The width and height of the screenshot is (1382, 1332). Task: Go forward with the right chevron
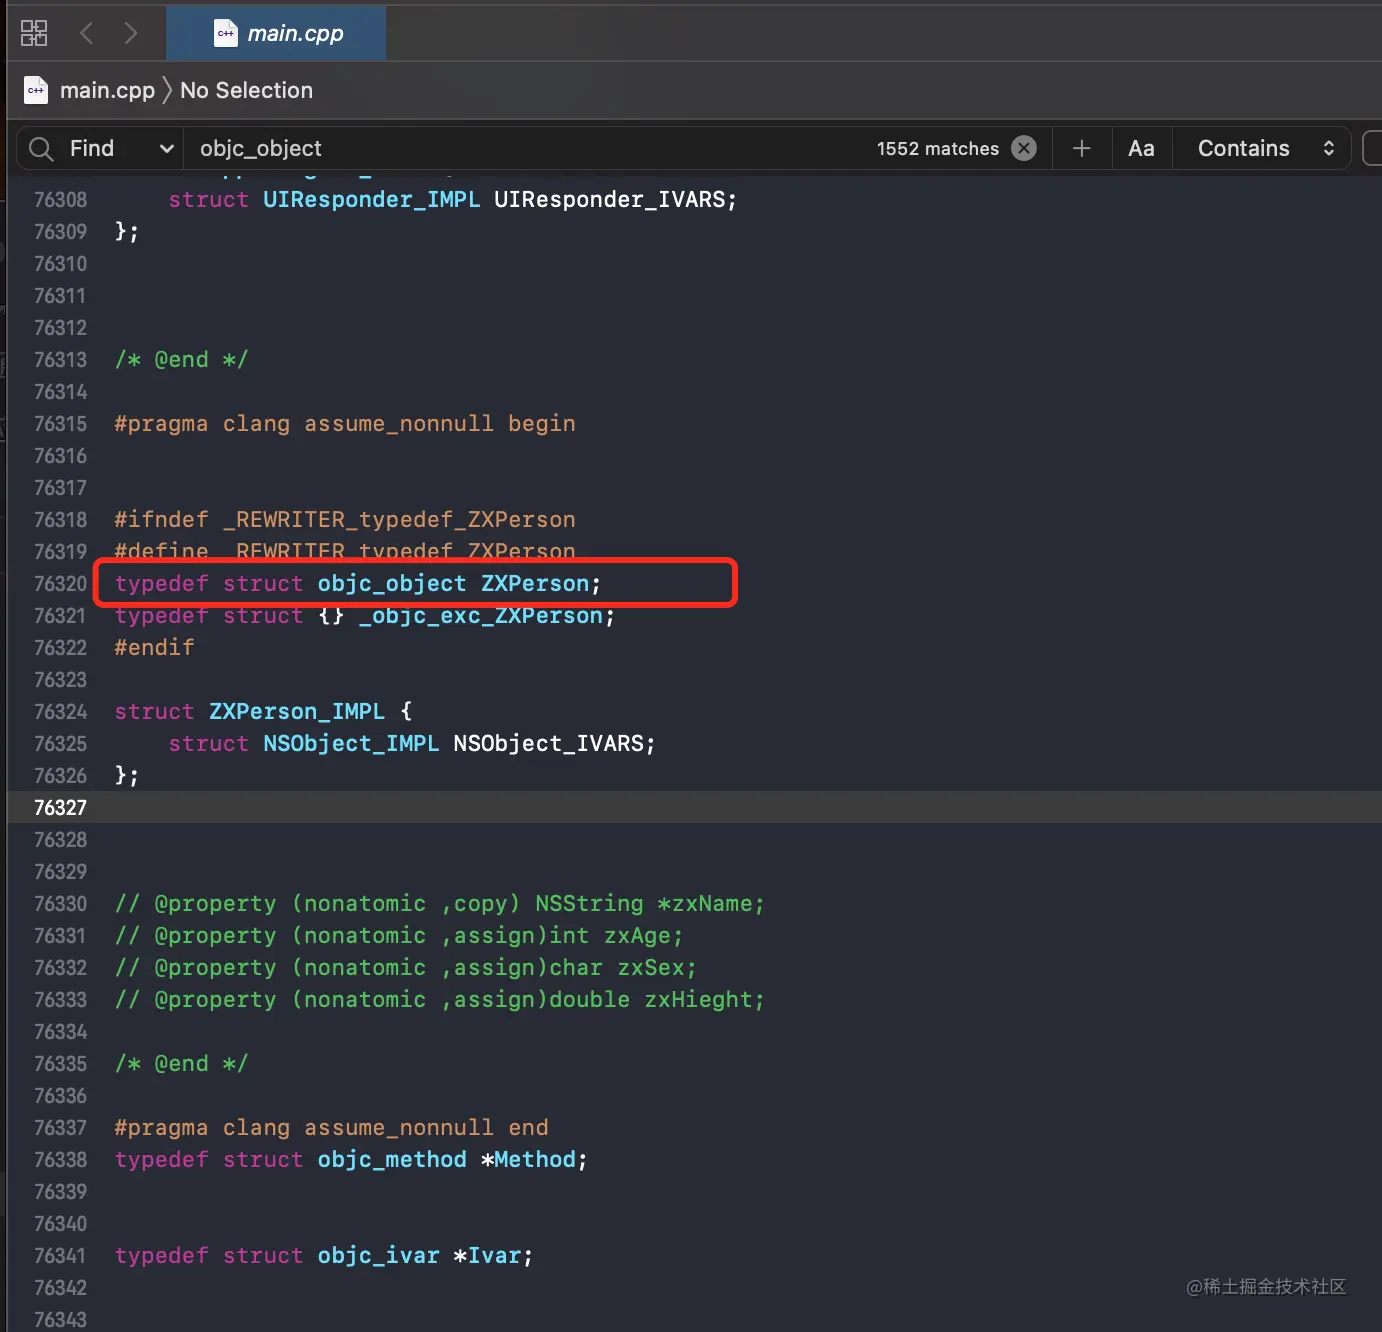point(131,33)
